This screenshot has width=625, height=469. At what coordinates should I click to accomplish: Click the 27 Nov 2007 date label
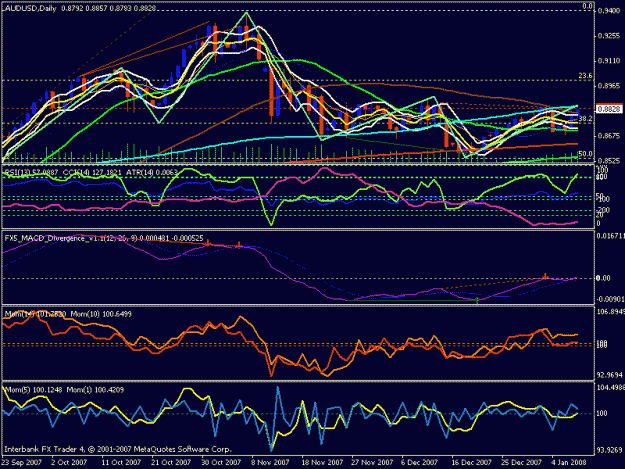[x=372, y=462]
